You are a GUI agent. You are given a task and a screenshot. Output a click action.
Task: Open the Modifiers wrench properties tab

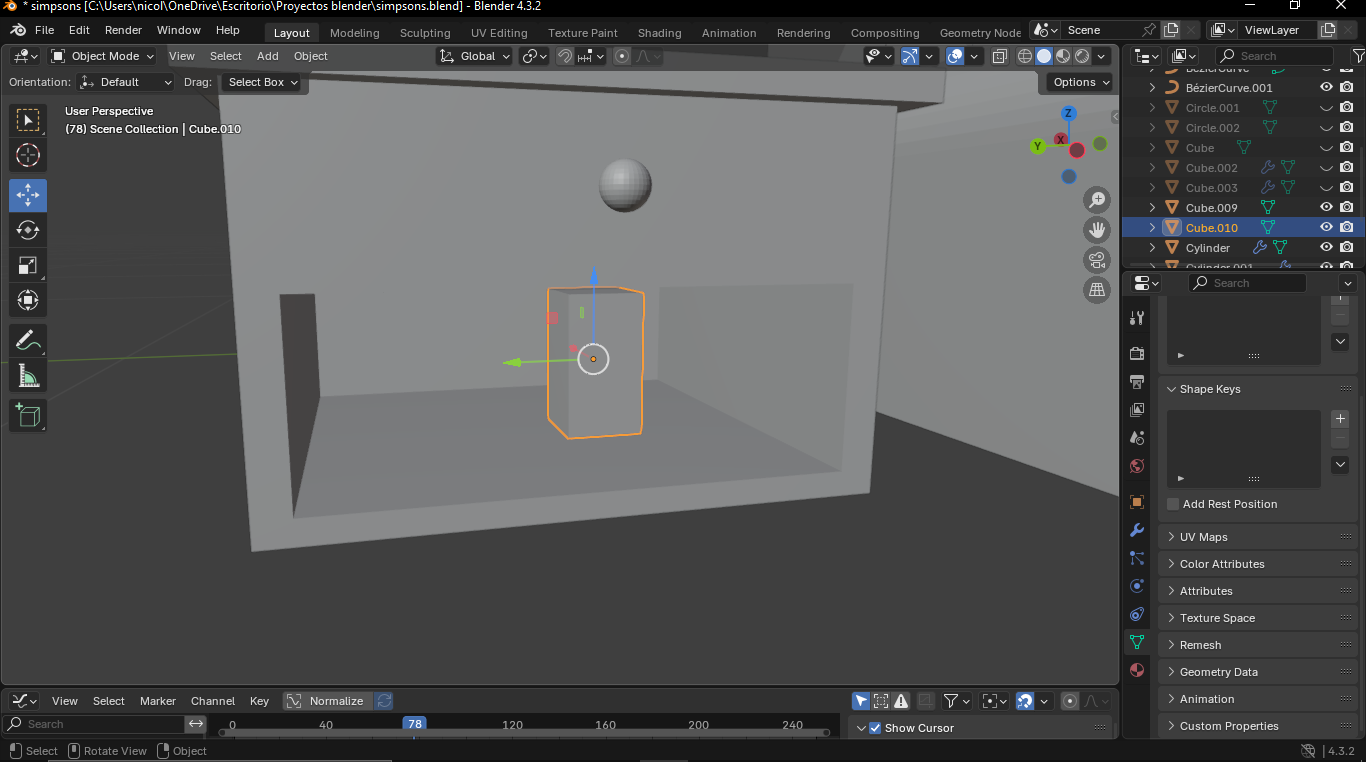coord(1137,530)
